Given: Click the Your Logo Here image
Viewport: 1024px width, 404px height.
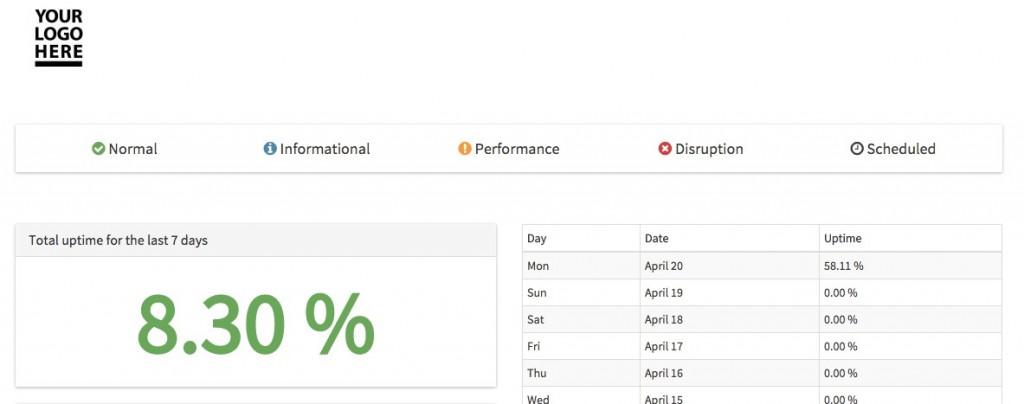Looking at the screenshot, I should [58, 37].
